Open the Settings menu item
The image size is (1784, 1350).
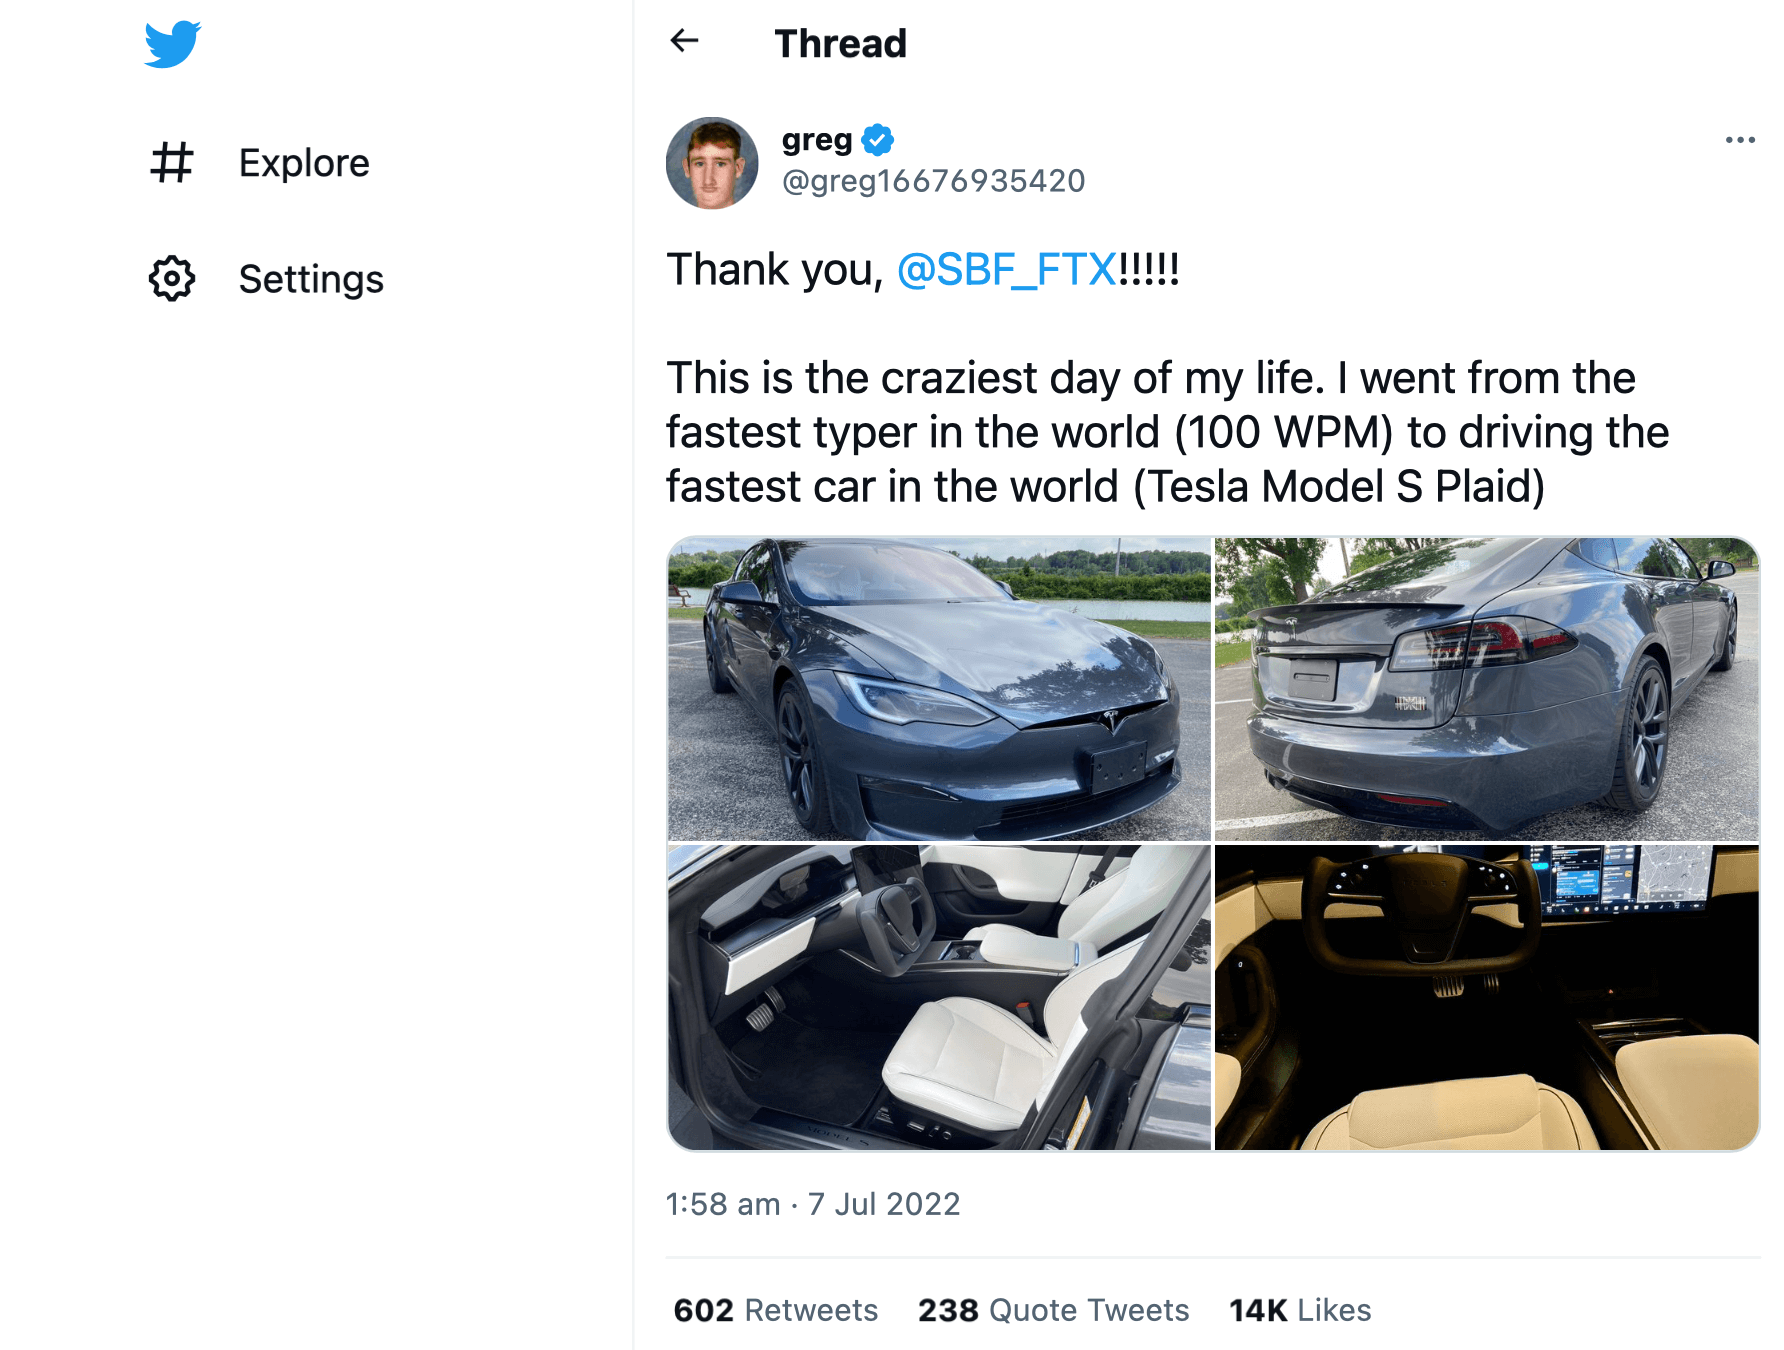pyautogui.click(x=311, y=279)
